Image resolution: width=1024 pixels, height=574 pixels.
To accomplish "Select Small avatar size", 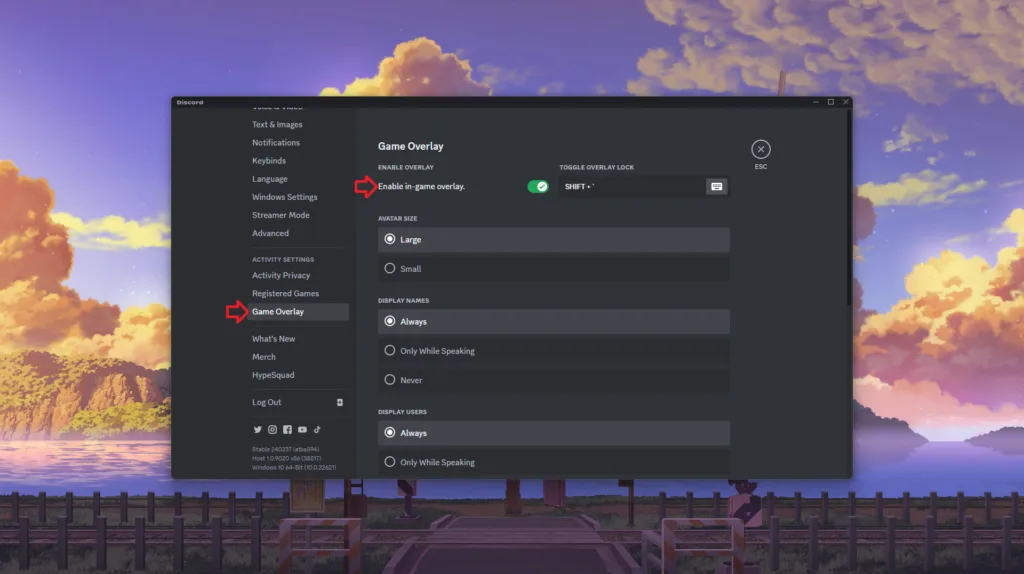I will click(x=390, y=268).
